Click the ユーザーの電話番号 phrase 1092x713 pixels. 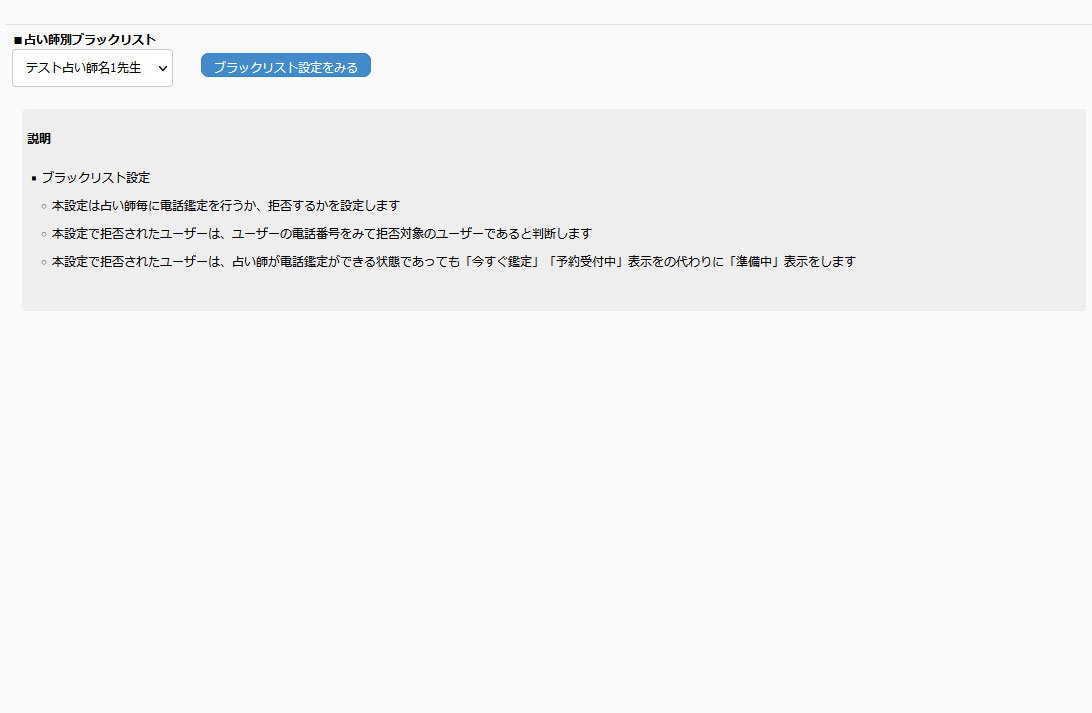[x=287, y=233]
